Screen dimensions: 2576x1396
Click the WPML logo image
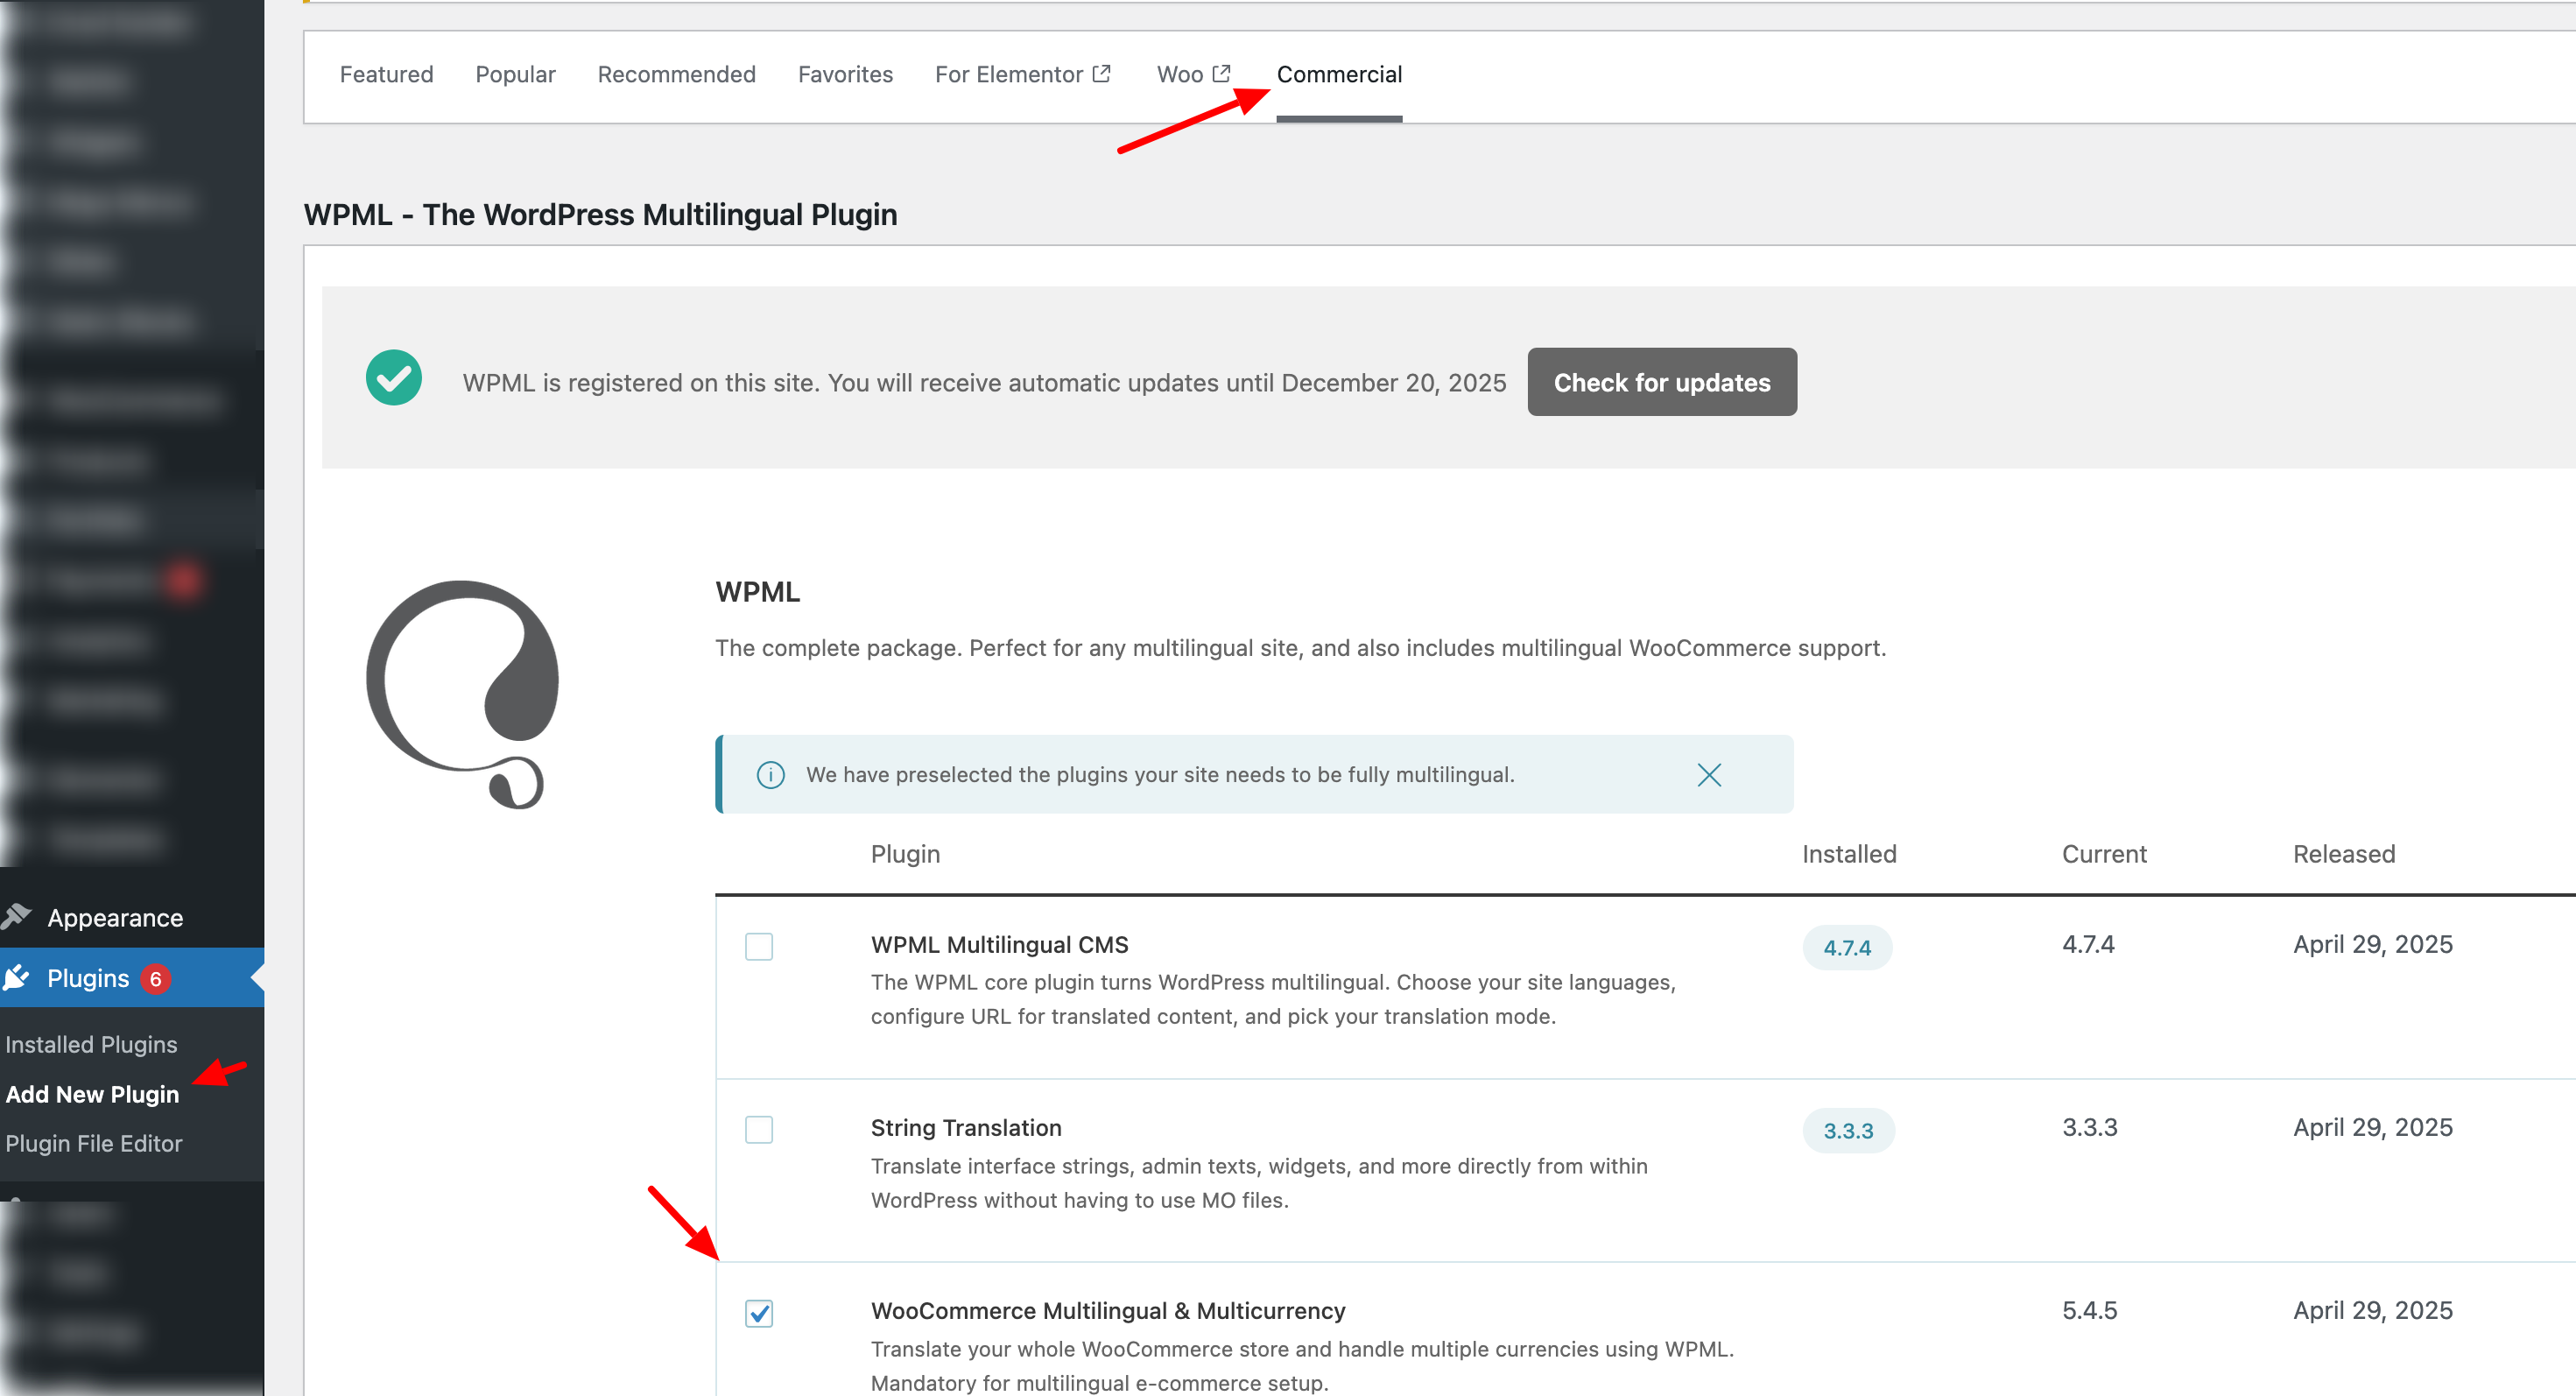[x=462, y=694]
